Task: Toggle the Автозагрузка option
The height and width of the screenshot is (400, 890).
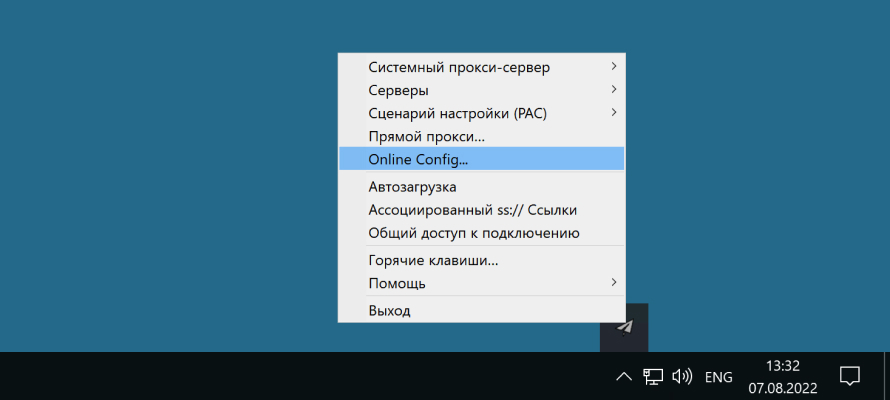Action: point(481,187)
